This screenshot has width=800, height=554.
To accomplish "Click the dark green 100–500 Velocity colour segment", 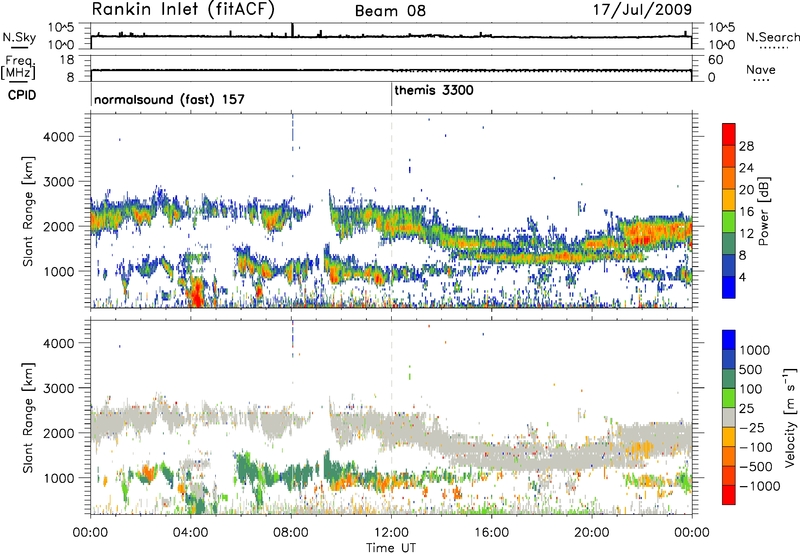I will (729, 379).
